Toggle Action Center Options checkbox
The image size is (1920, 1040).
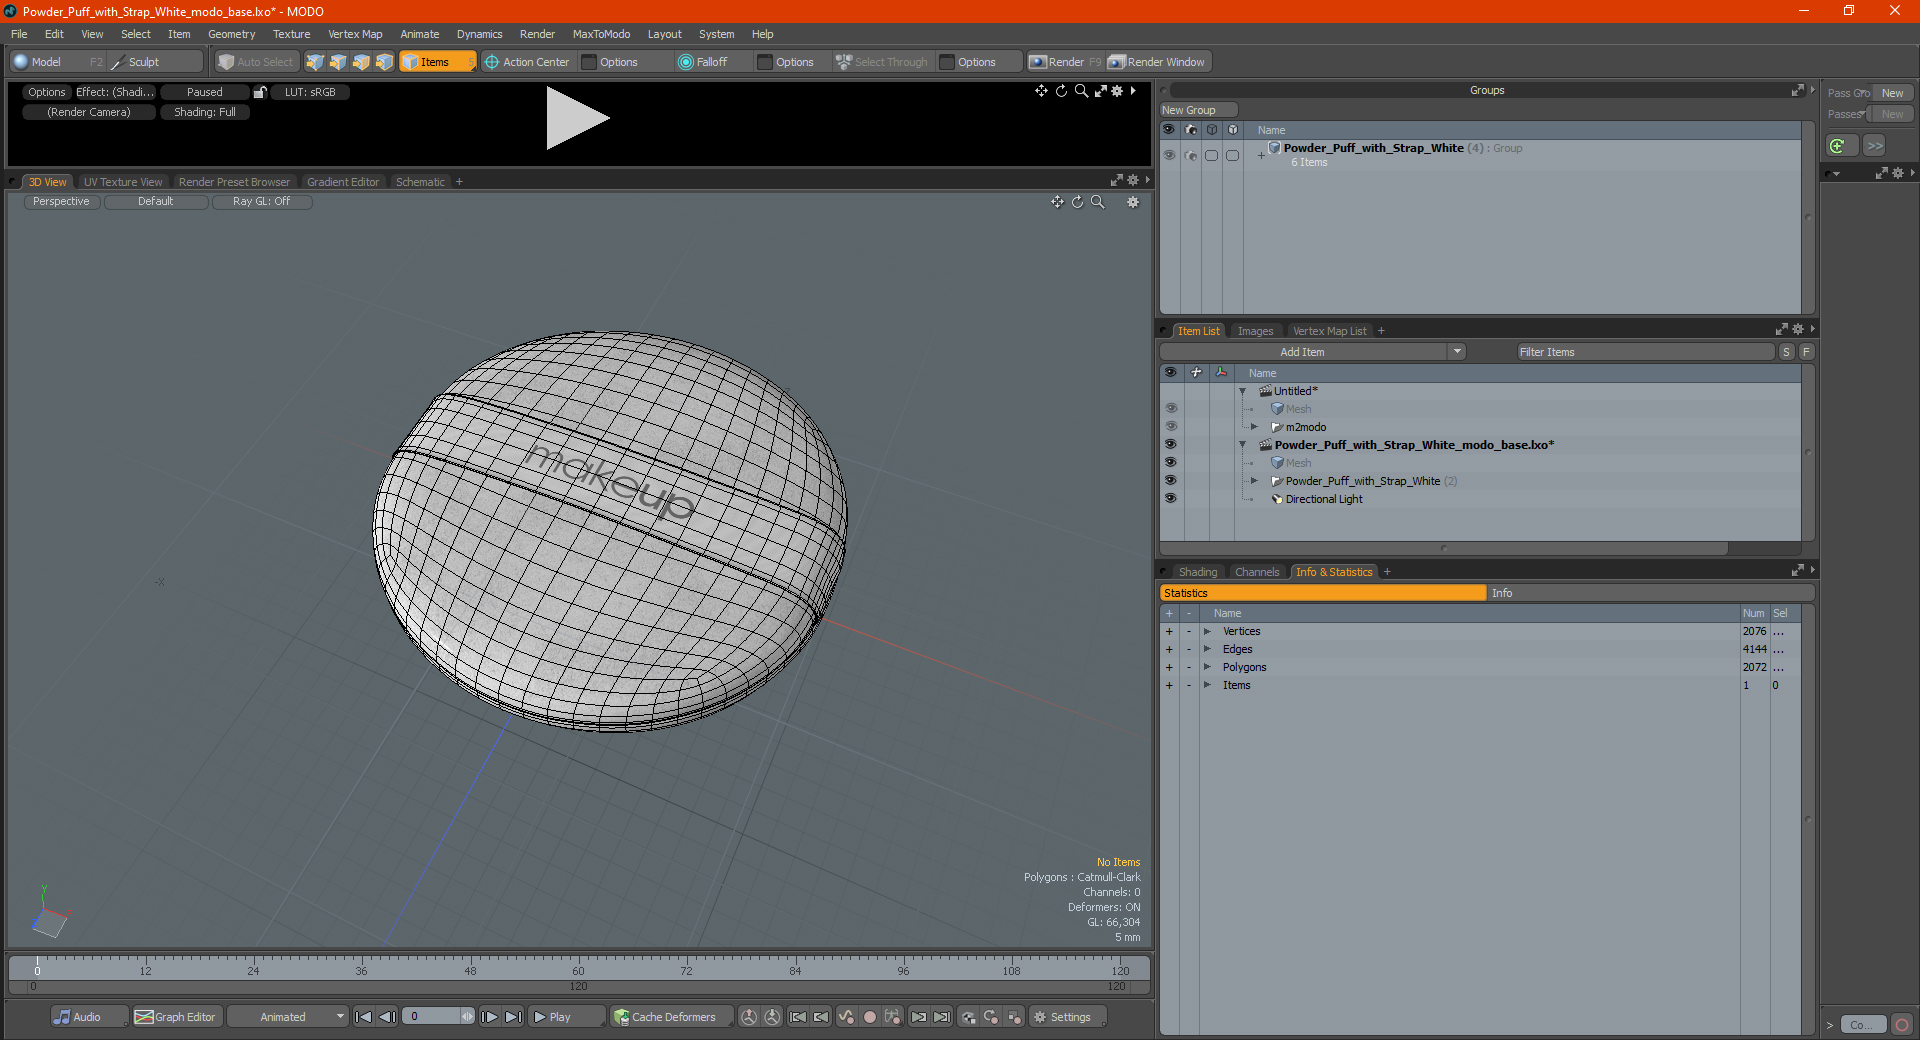[x=589, y=62]
